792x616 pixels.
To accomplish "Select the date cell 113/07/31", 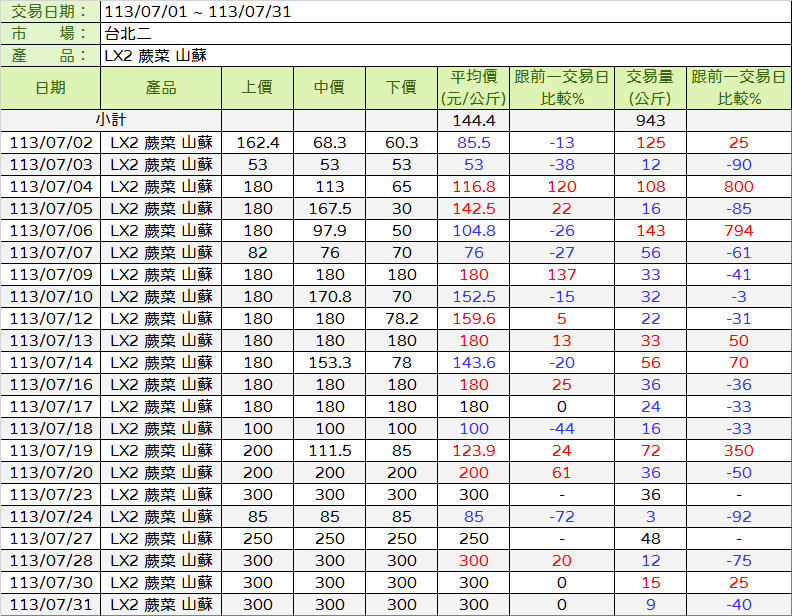I will (x=50, y=604).
